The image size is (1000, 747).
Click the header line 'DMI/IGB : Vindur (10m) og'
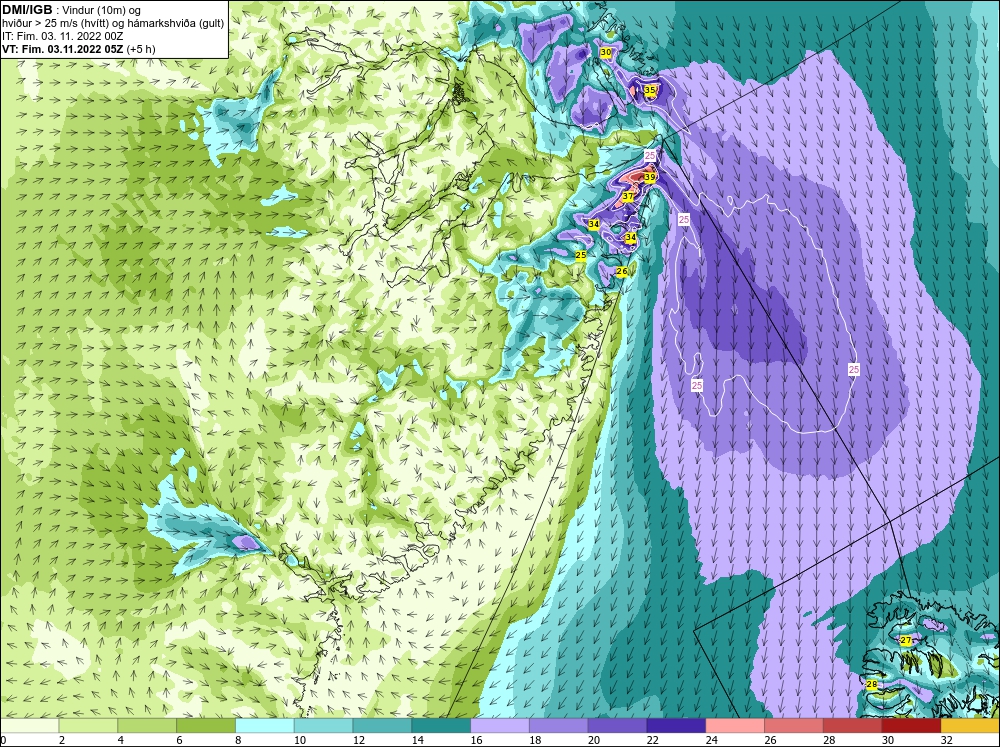[x=72, y=10]
